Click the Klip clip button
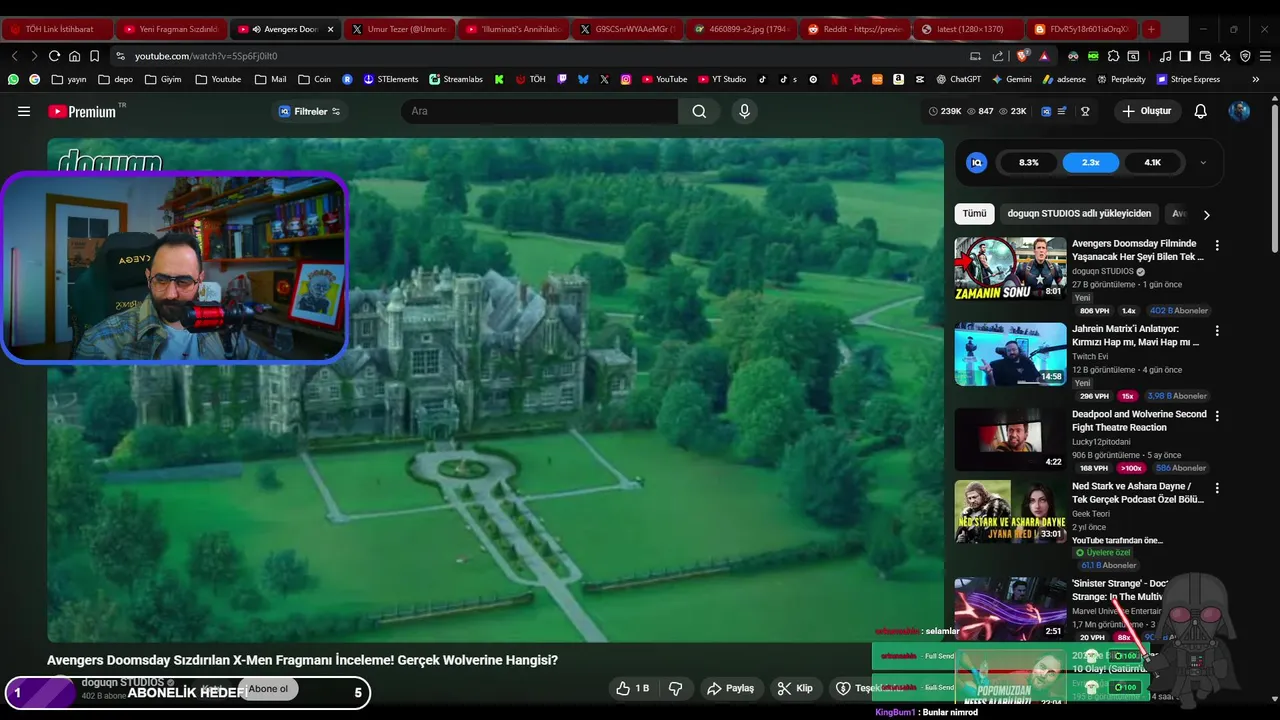The width and height of the screenshot is (1280, 720). coord(795,688)
